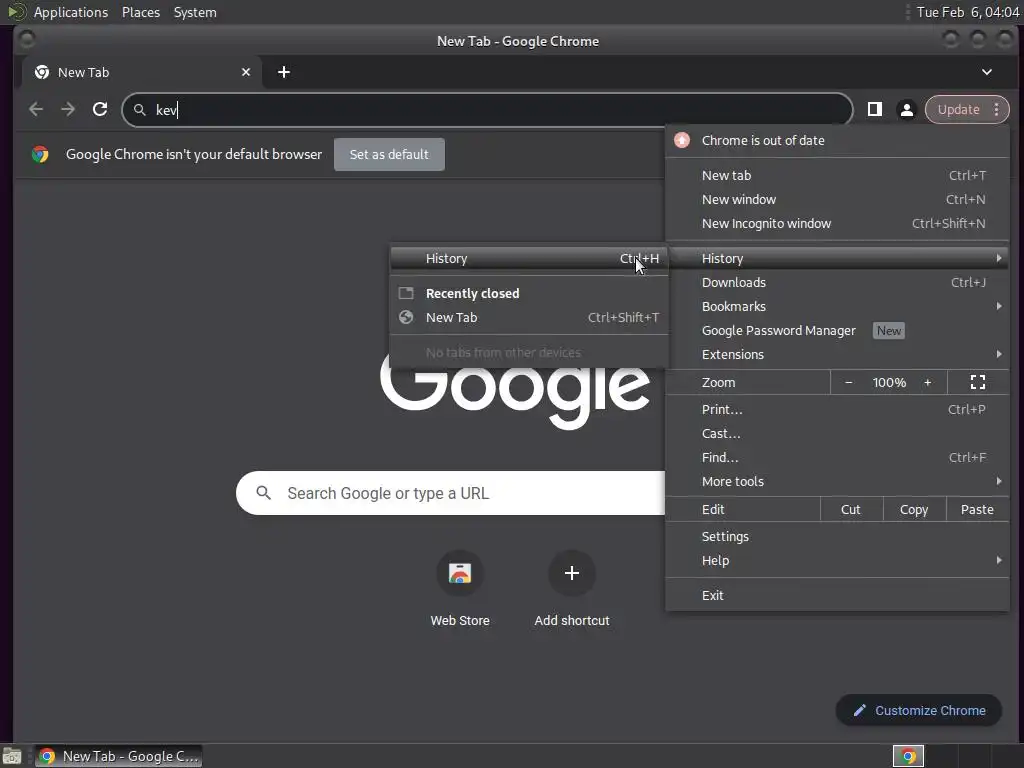Choose Find… from the menu

(837, 458)
